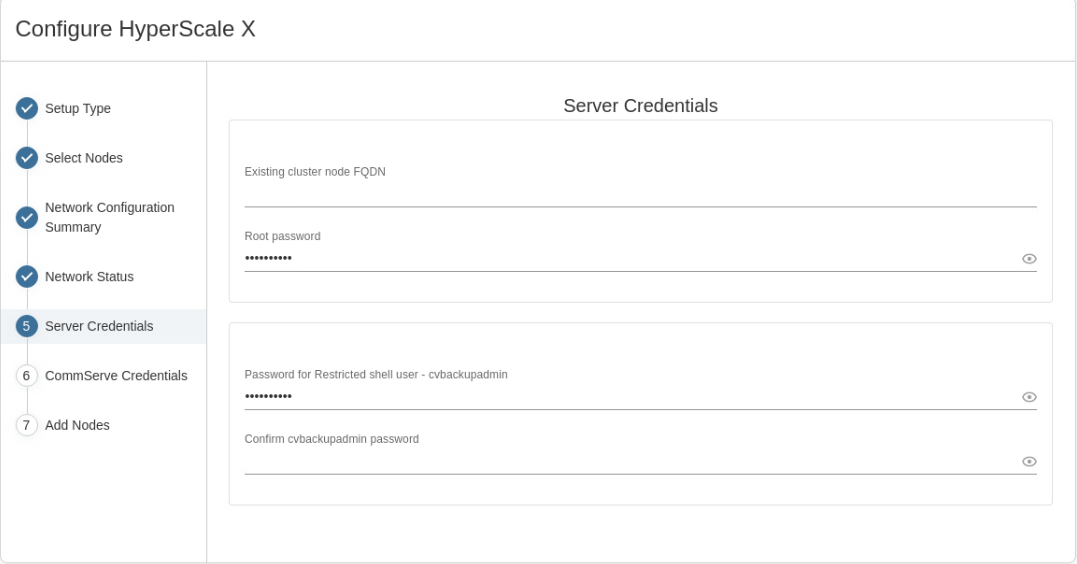Click into the Root password field
This screenshot has width=1077, height=564.
click(628, 259)
